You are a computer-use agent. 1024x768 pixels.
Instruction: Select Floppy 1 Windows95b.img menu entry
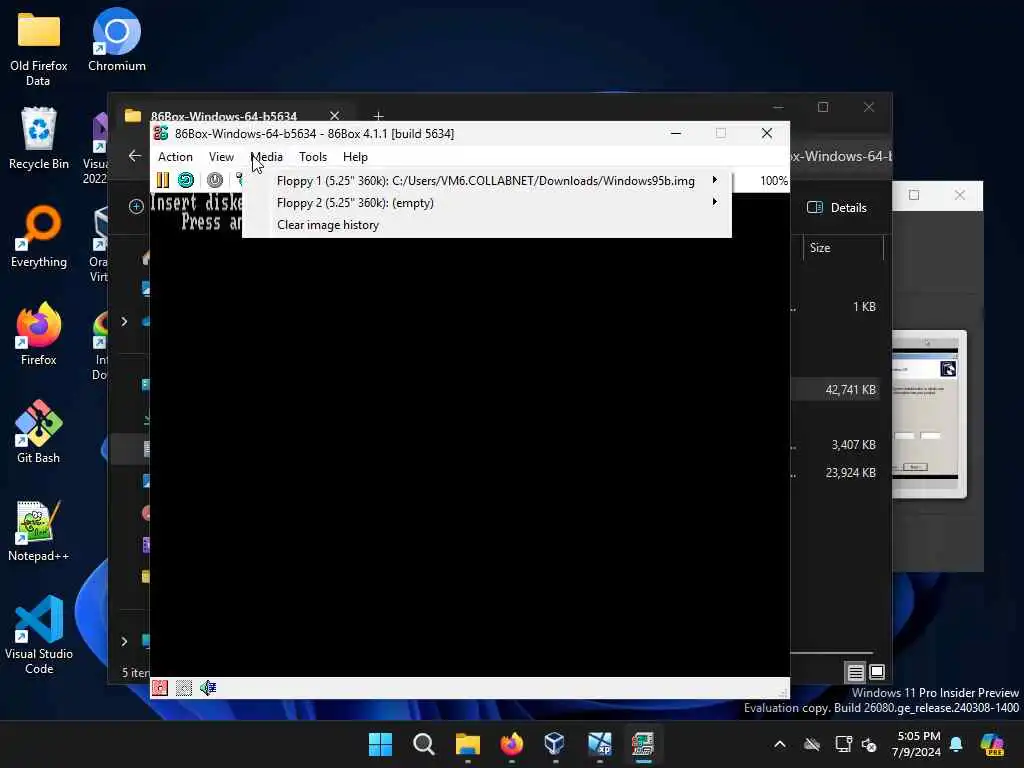(x=487, y=181)
